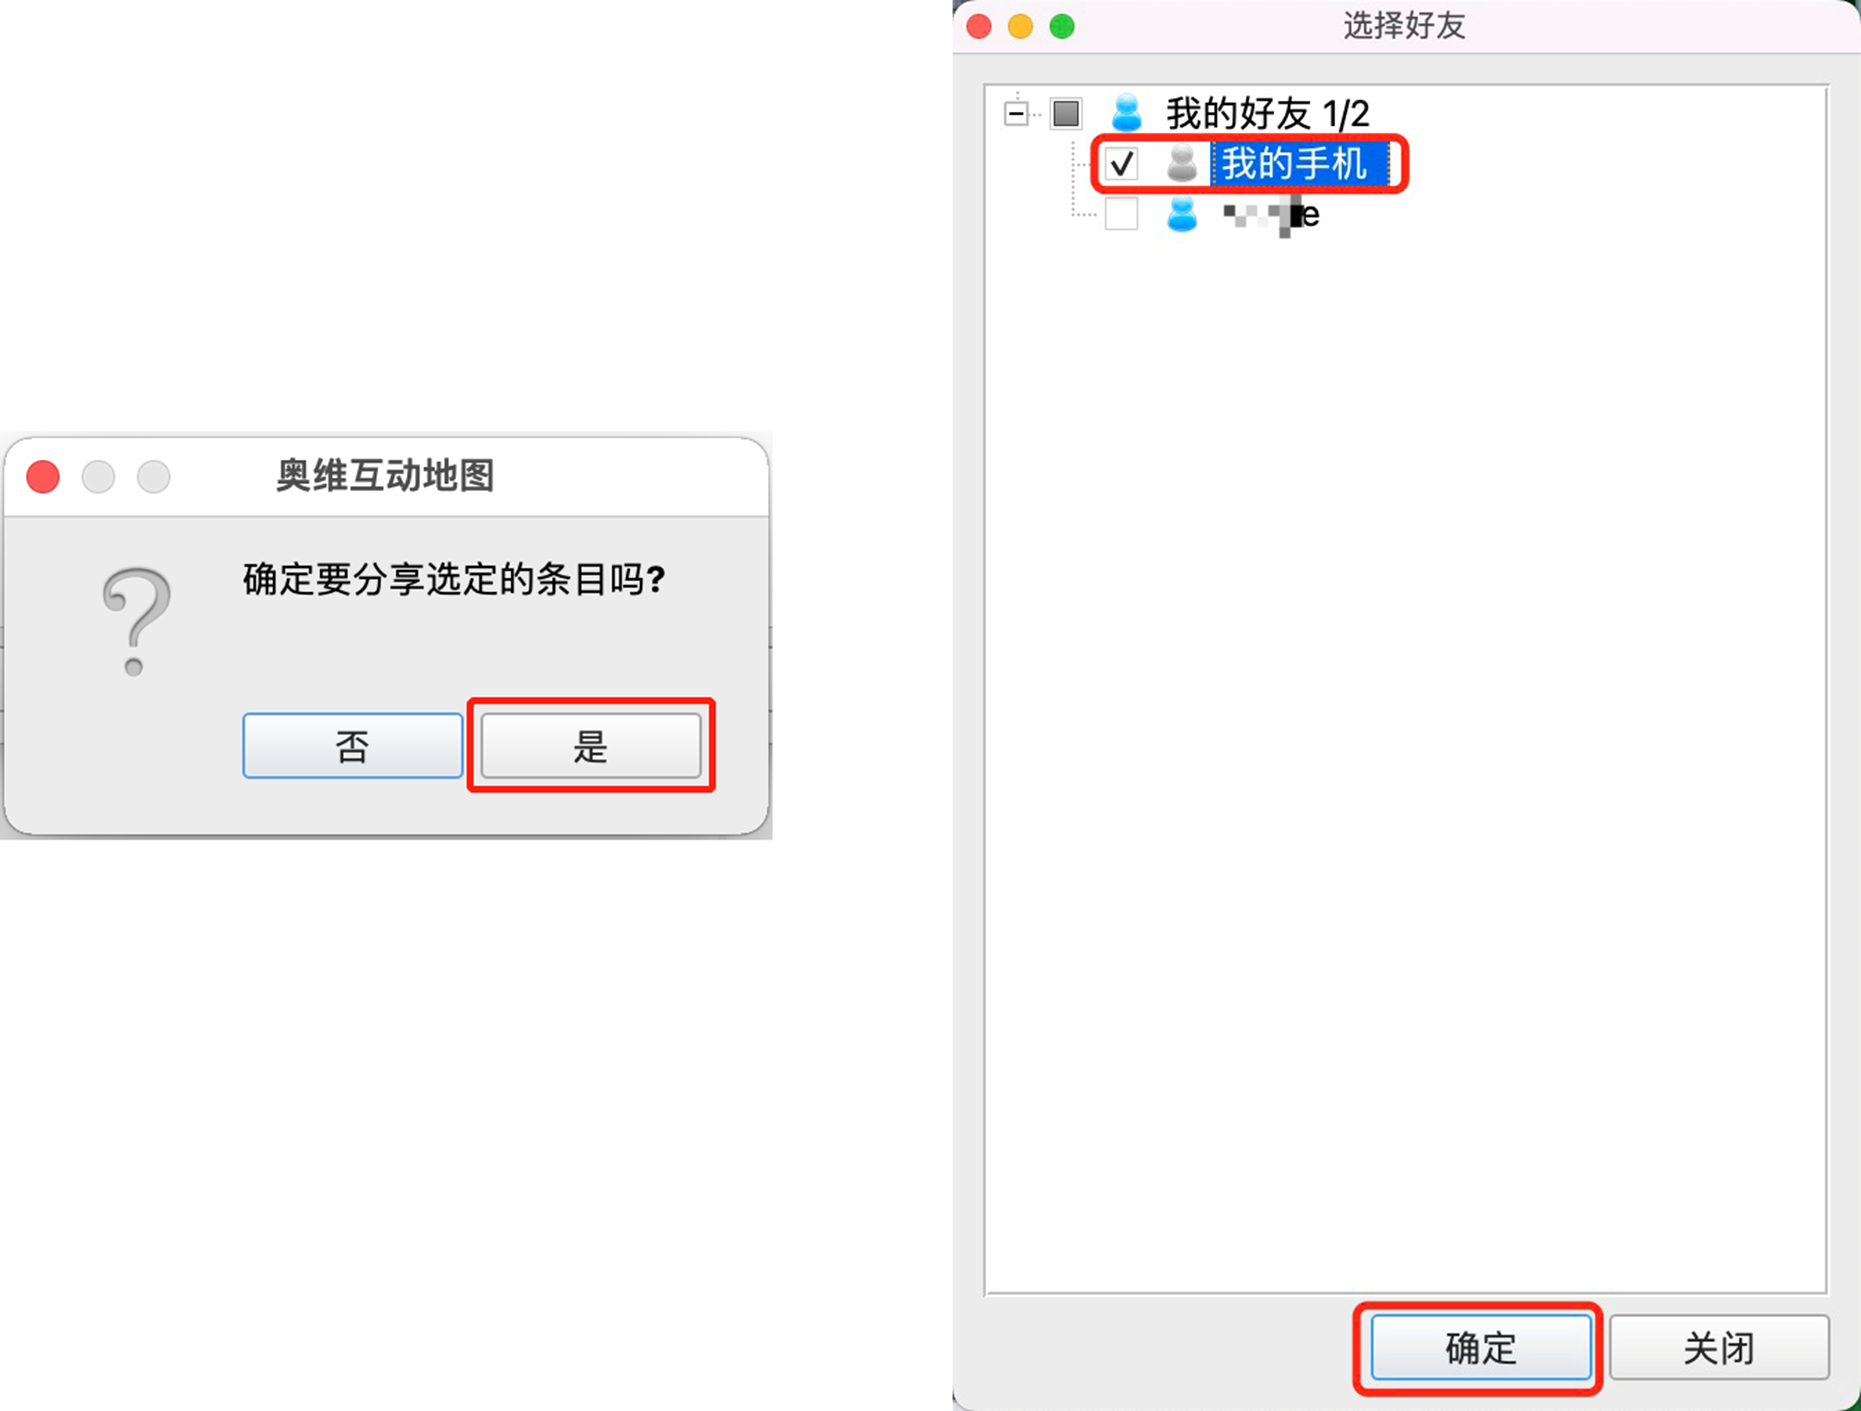The height and width of the screenshot is (1411, 1861).
Task: Check the checkbox of the blurred friend
Action: (x=1121, y=214)
